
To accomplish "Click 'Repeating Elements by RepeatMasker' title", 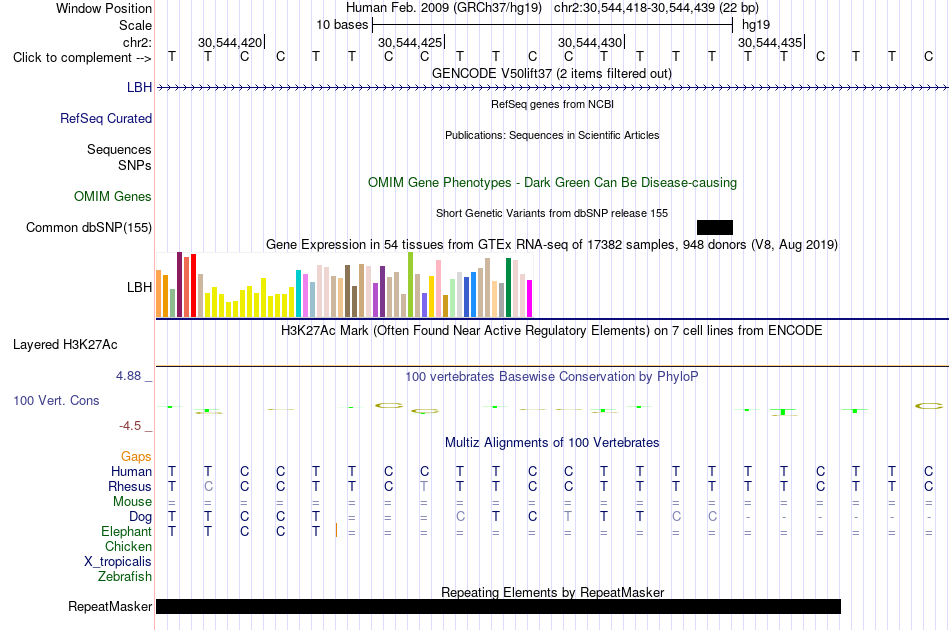I will tap(552, 592).
